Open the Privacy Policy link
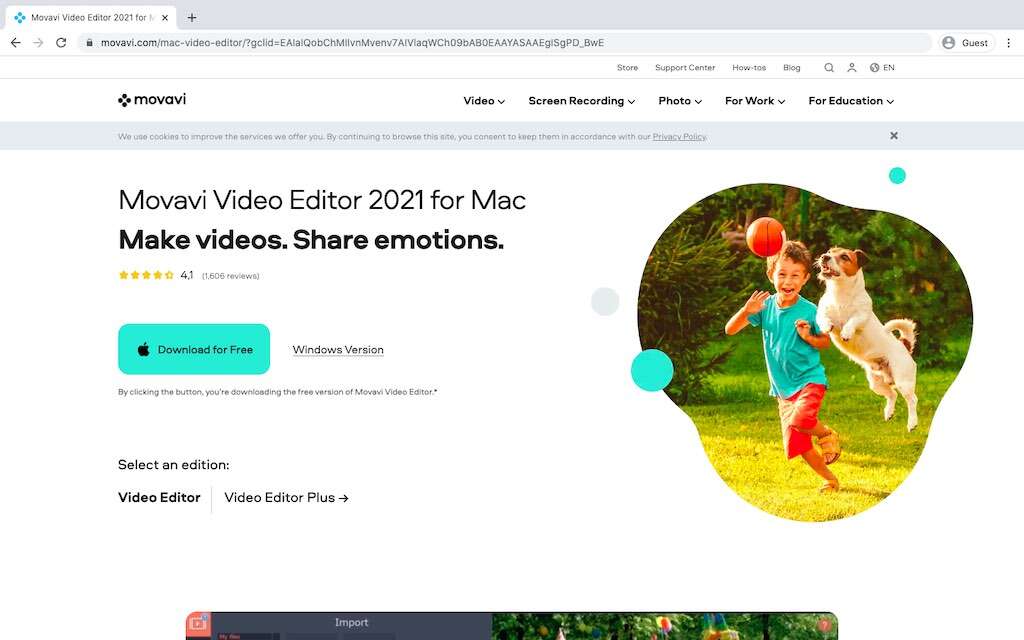This screenshot has width=1024, height=640. pyautogui.click(x=679, y=137)
